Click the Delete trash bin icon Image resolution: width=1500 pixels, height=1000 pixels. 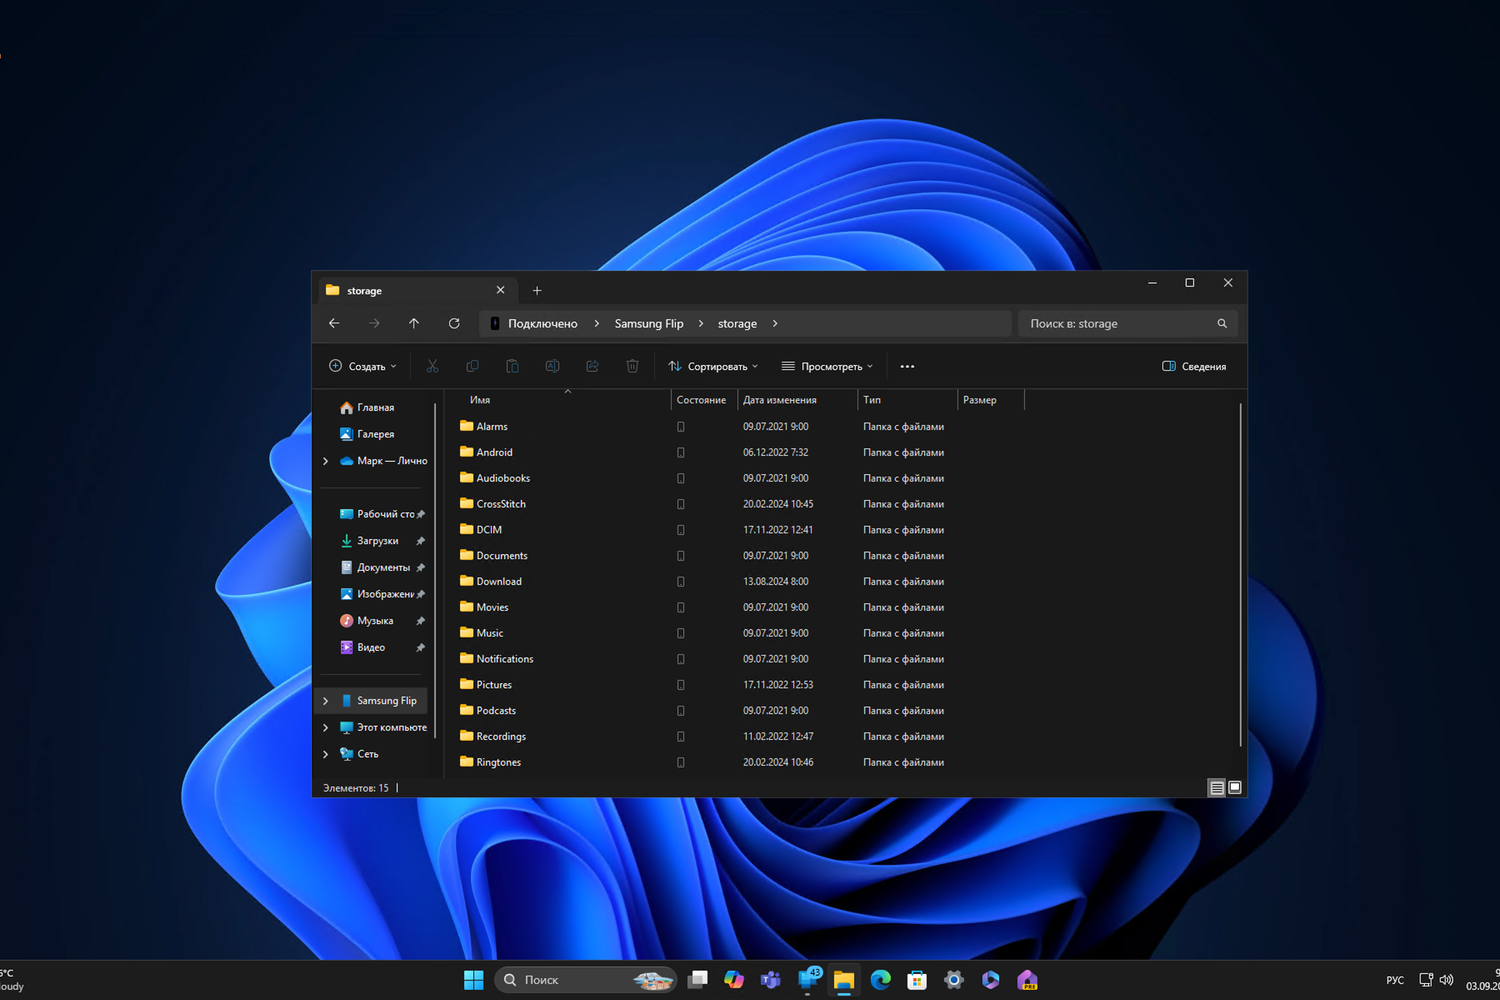632,366
